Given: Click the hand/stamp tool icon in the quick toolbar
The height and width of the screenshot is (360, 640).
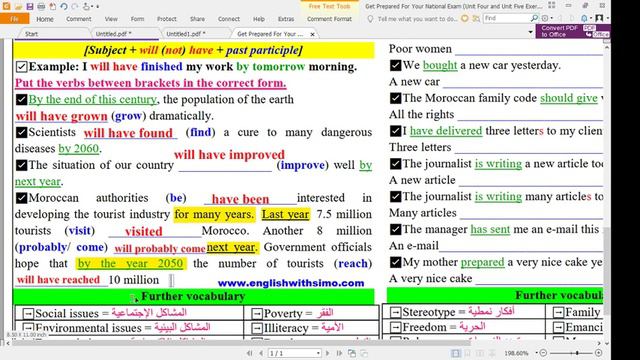Looking at the screenshot, I should tap(86, 7).
